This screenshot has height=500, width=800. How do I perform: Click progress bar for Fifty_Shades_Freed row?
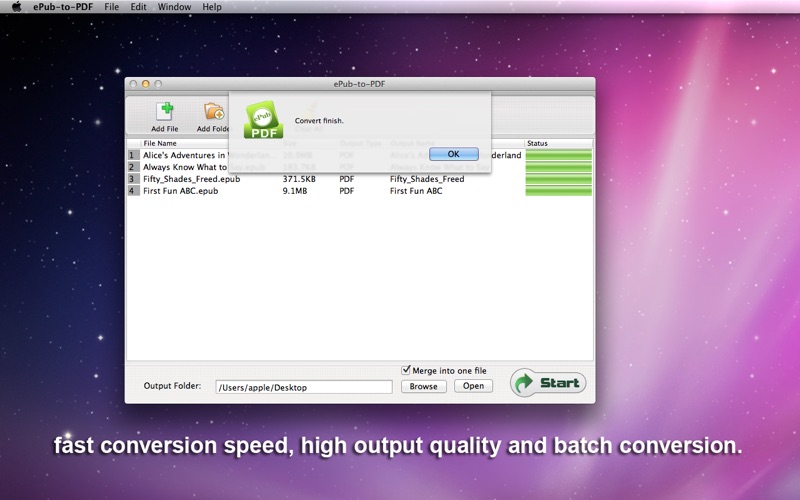pyautogui.click(x=559, y=179)
